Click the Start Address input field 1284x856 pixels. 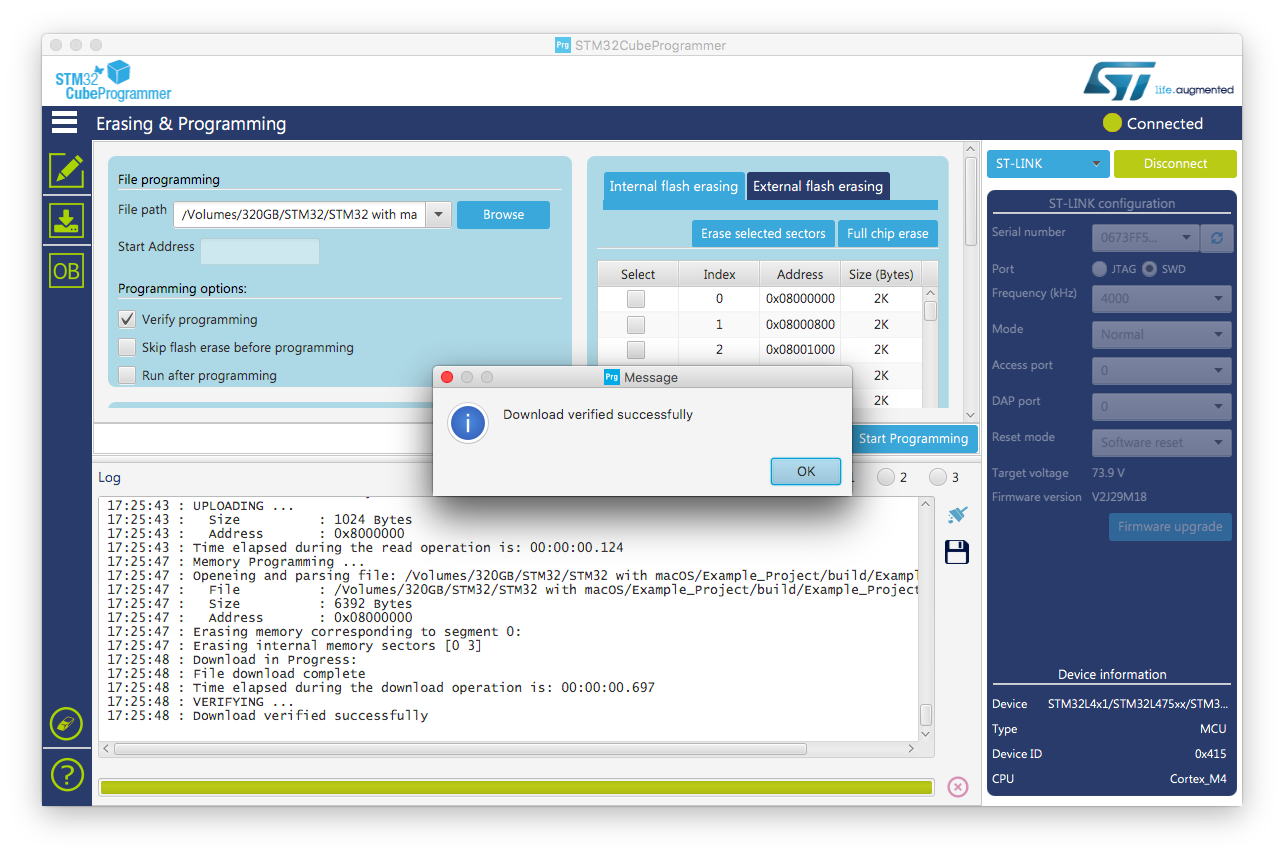click(260, 251)
